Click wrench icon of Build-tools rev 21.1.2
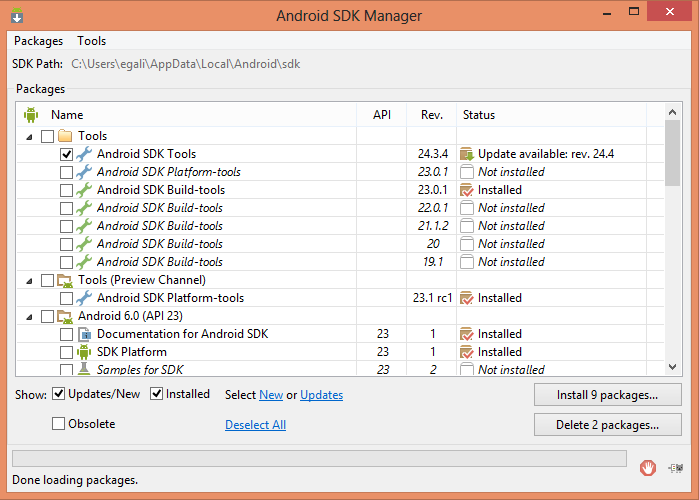This screenshot has width=699, height=500. 84,226
